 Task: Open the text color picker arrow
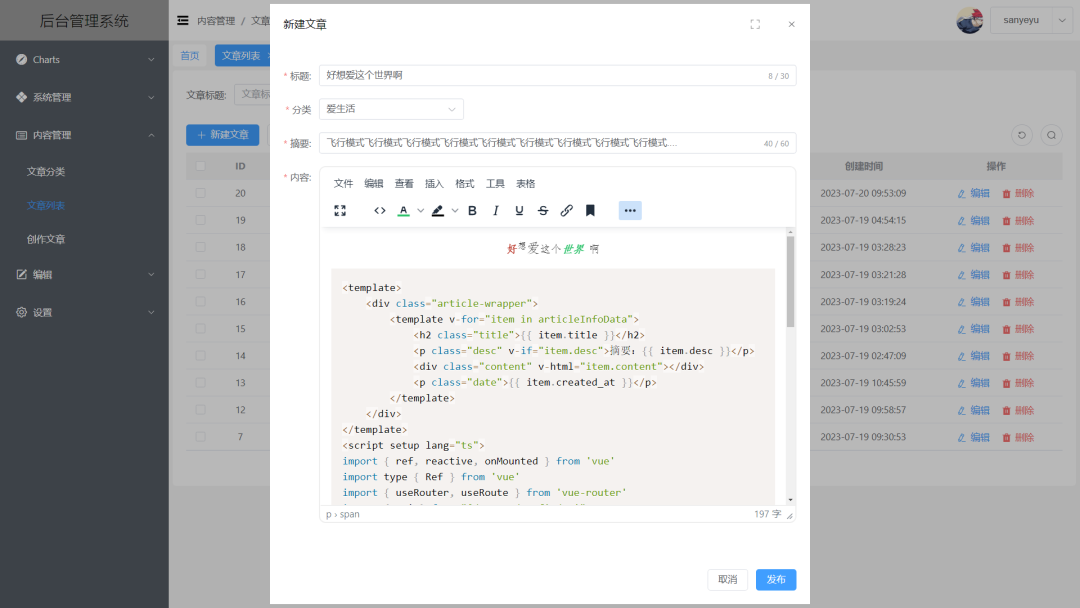pyautogui.click(x=421, y=210)
